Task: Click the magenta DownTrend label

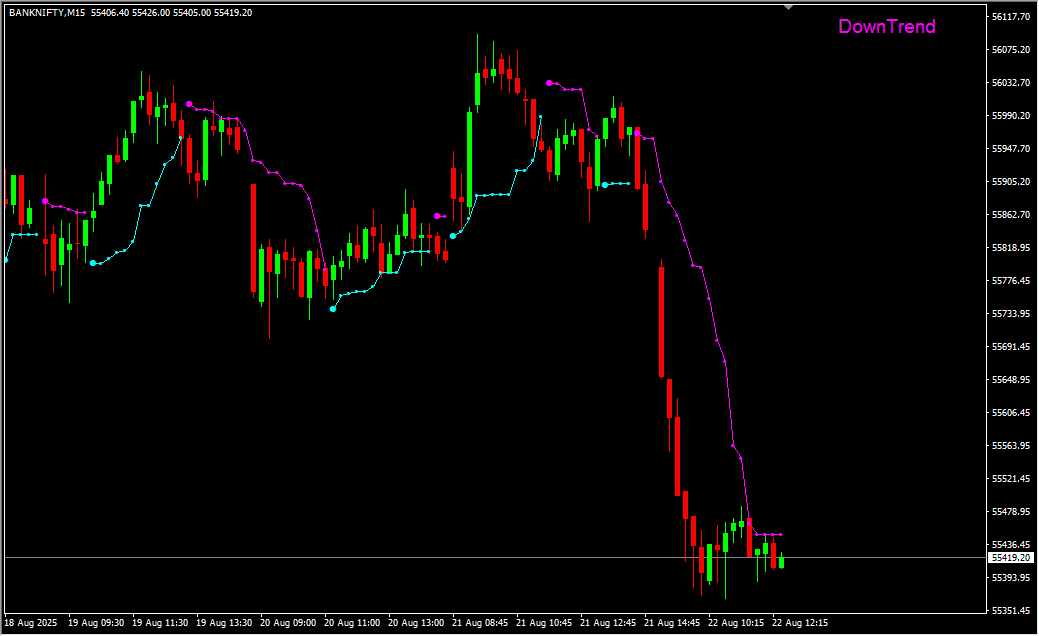Action: pos(886,27)
